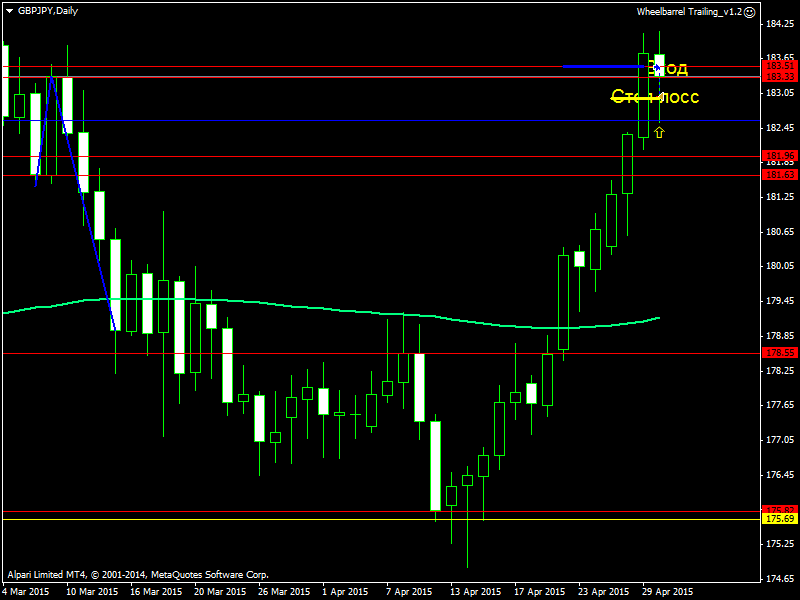Click the yellow Вход entry label
Viewport: 800px width, 600px height.
668,68
